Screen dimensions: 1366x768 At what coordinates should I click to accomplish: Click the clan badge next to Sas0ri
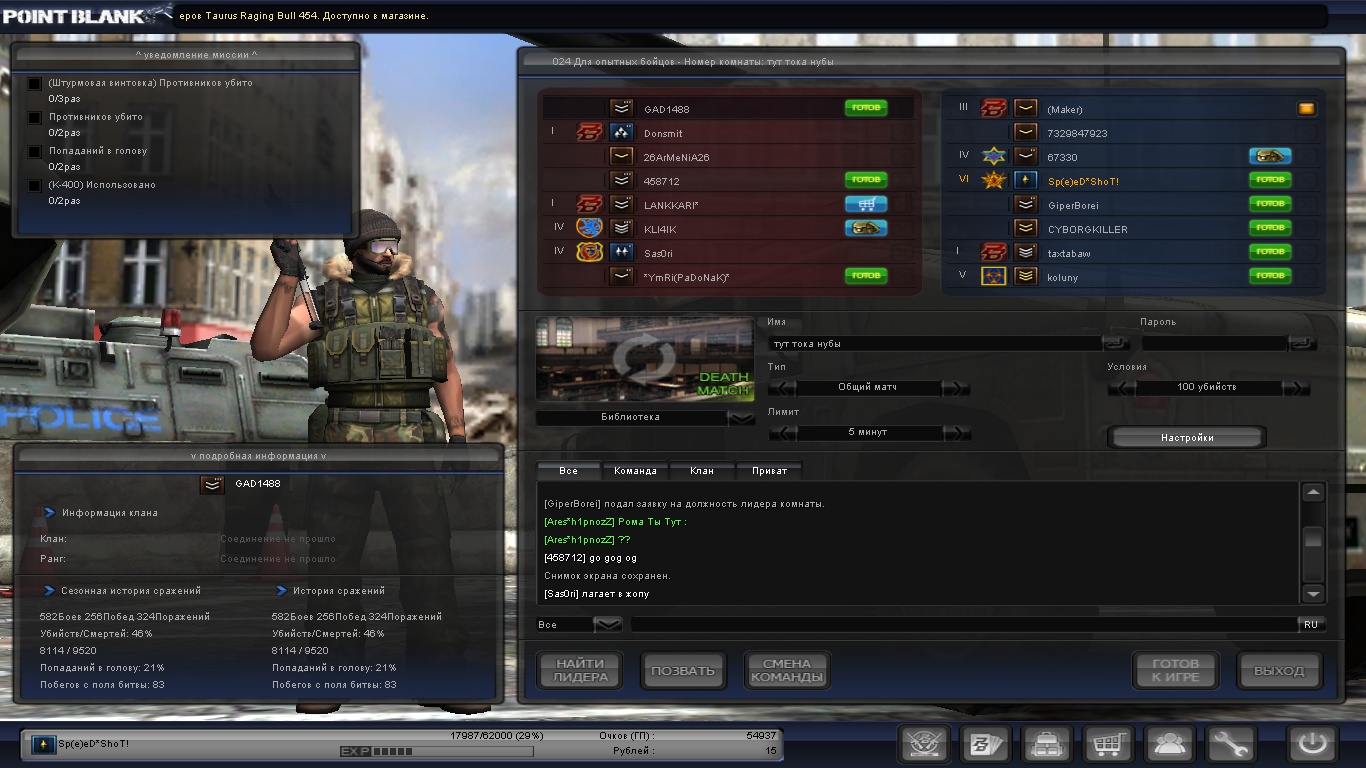pos(589,252)
